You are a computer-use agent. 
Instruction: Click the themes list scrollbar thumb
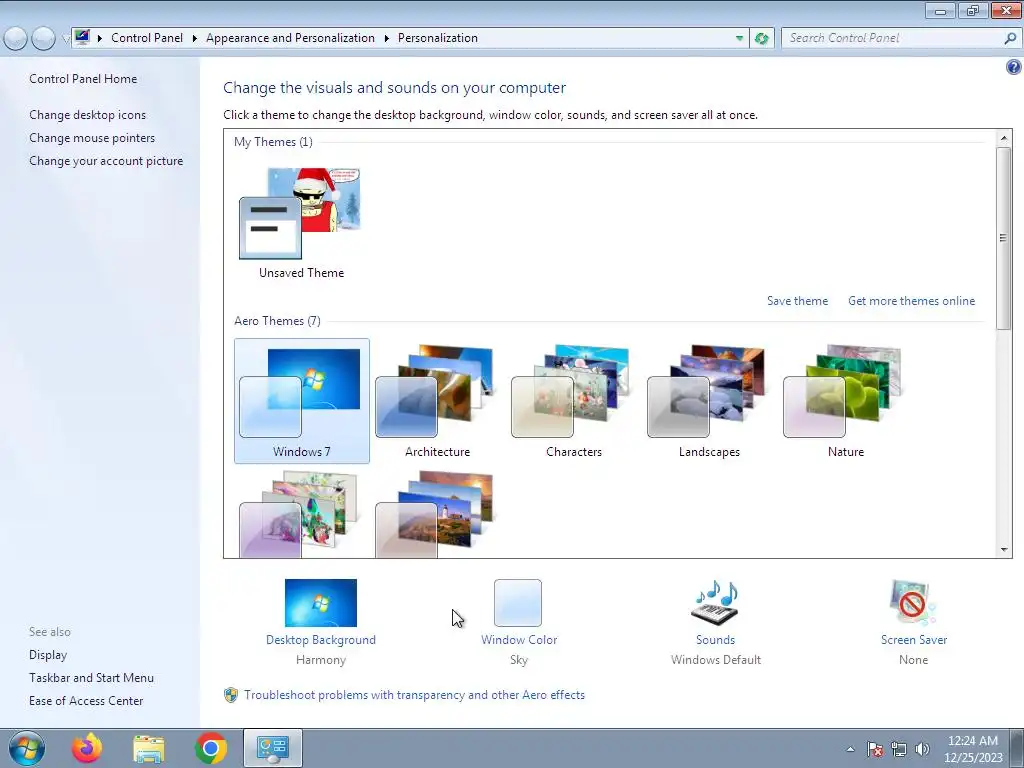coord(1004,238)
